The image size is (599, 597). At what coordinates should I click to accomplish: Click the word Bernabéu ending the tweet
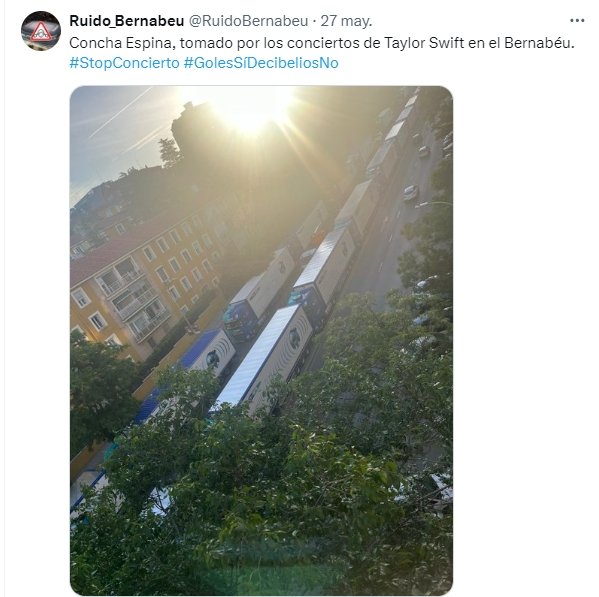click(x=539, y=43)
